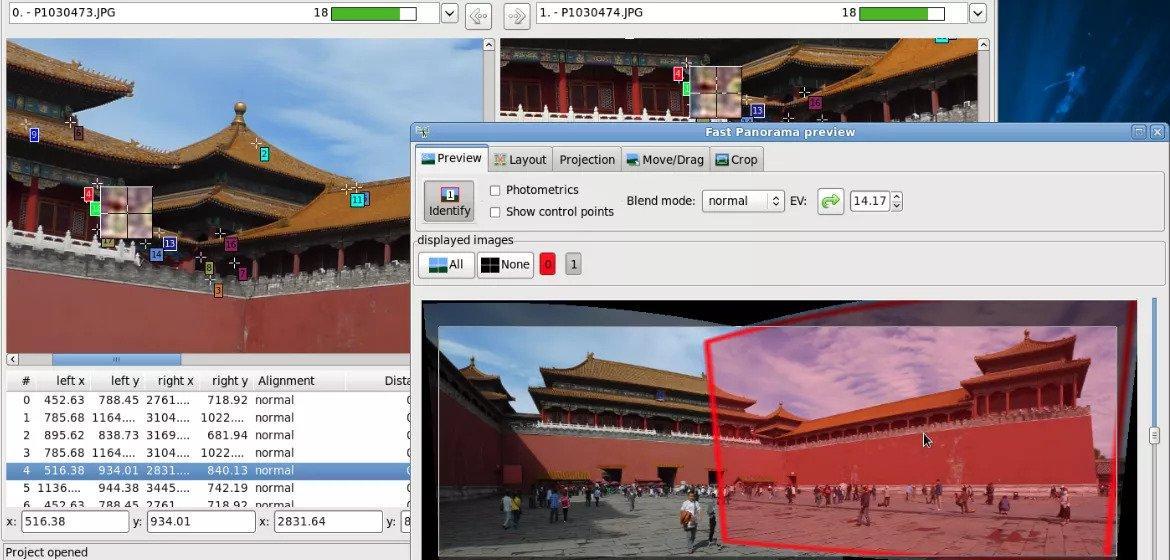Toggle image 1 display button

tap(573, 265)
